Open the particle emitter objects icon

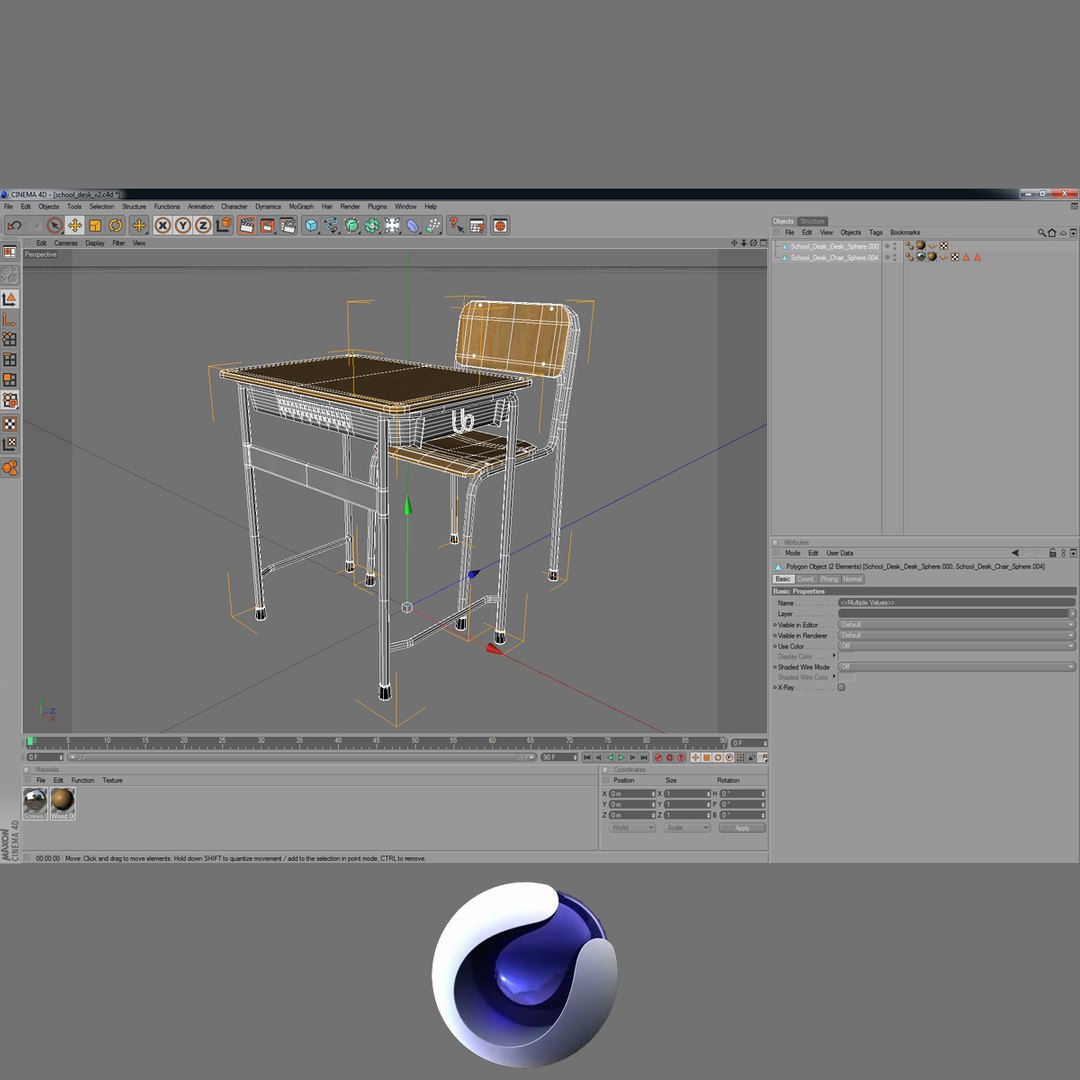coord(433,225)
